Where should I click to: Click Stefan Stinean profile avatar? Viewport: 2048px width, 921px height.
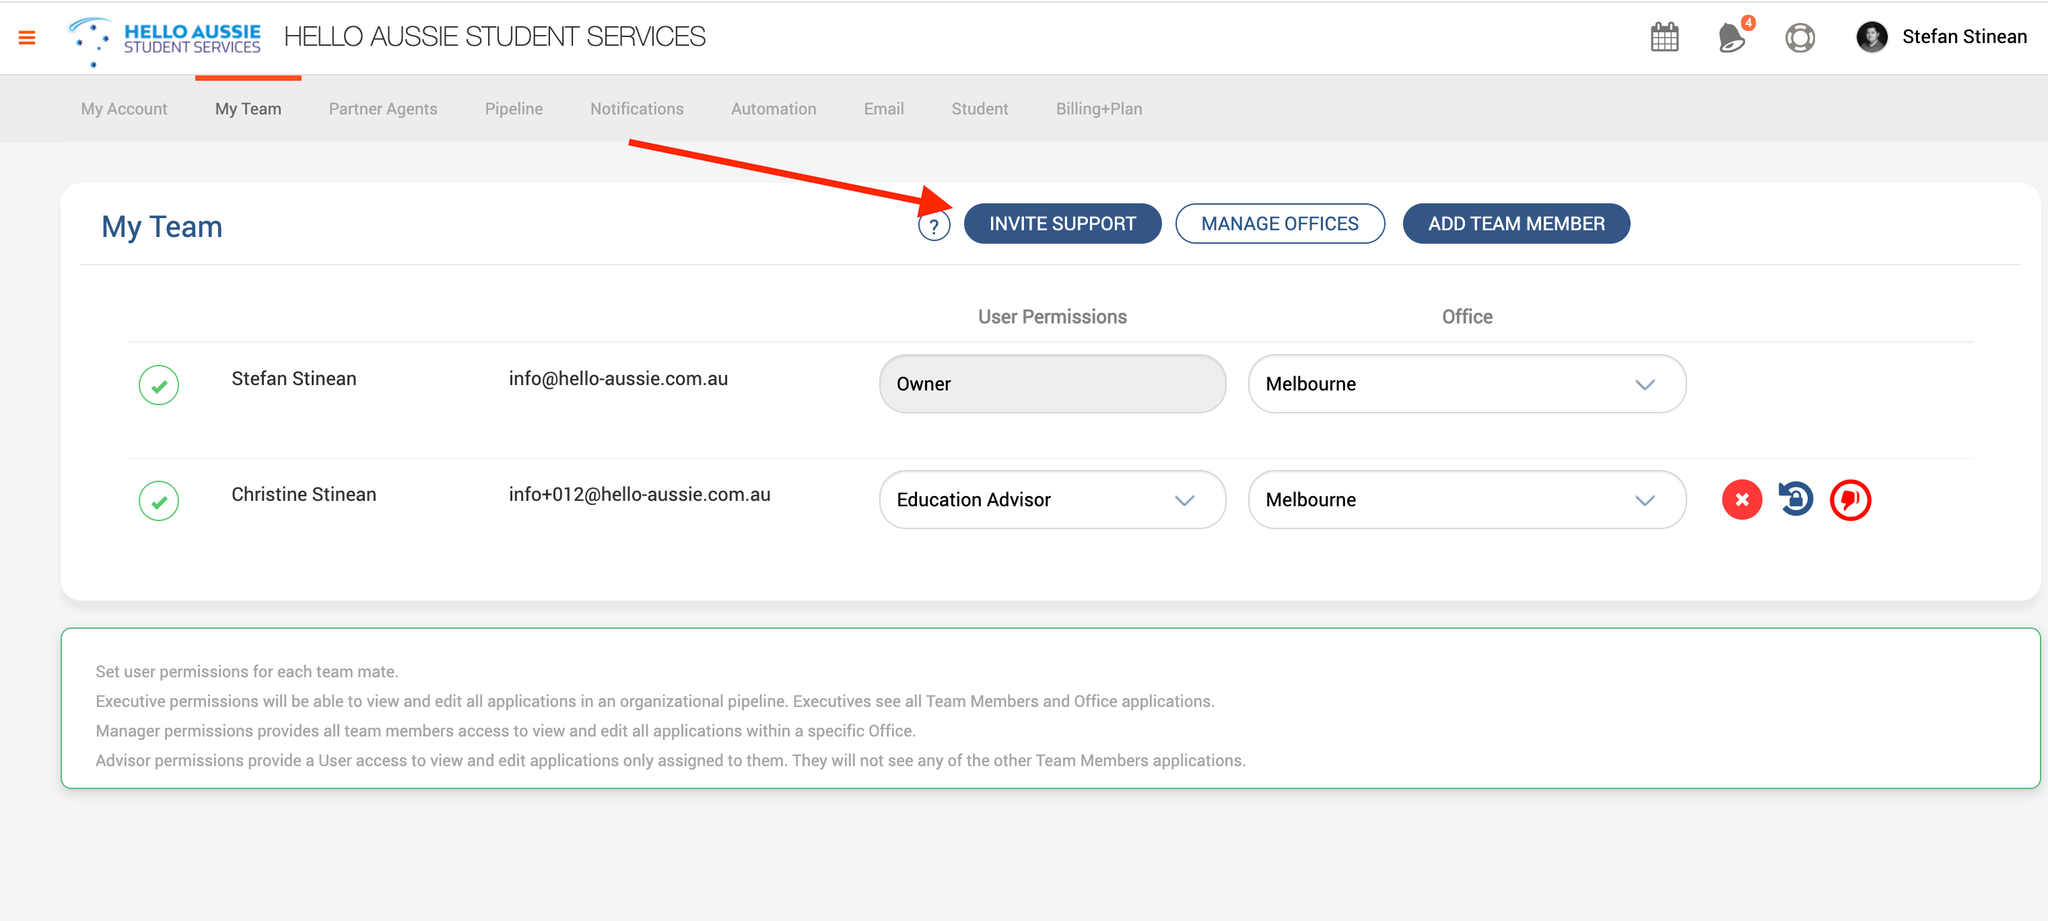point(1872,37)
